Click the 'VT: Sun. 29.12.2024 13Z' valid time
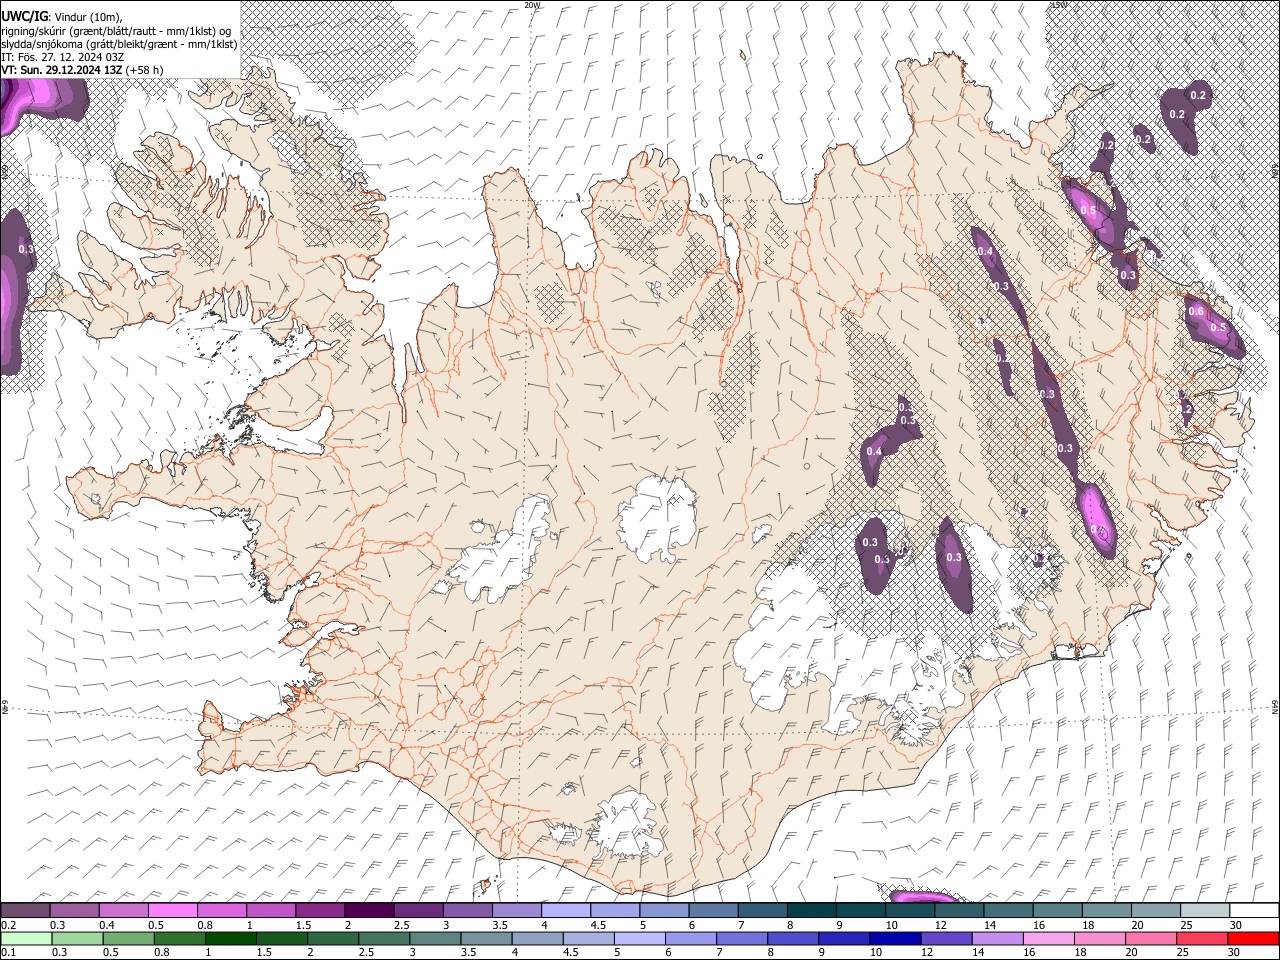The height and width of the screenshot is (960, 1280). tap(62, 70)
